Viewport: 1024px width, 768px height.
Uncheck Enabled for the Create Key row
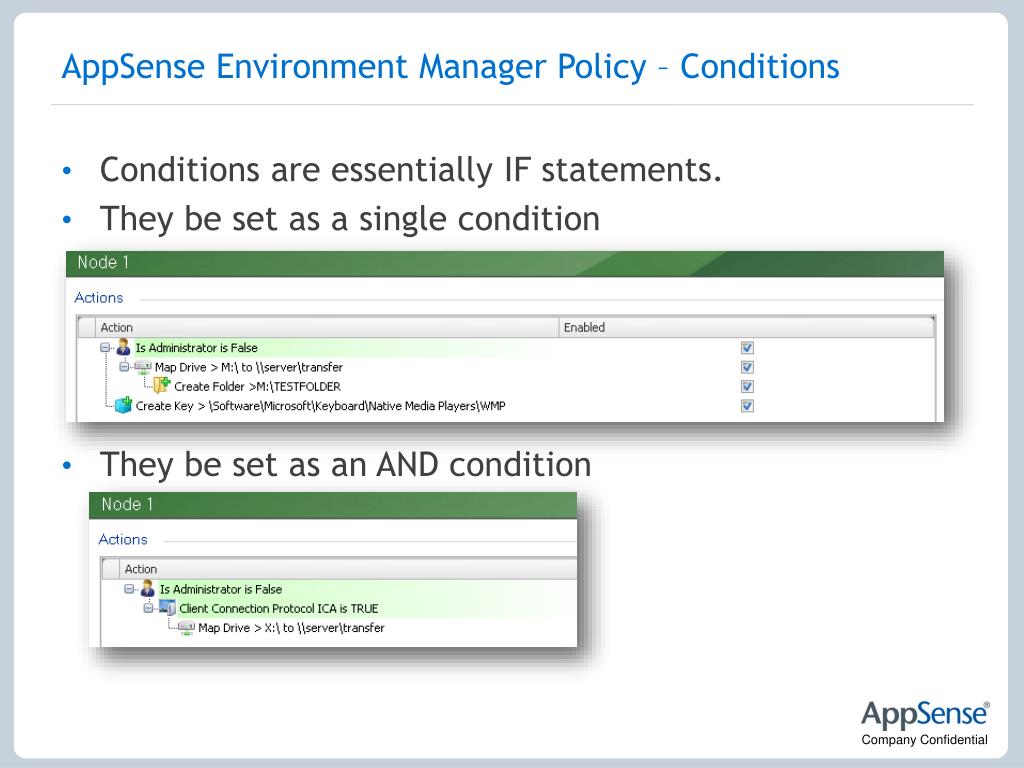tap(747, 406)
